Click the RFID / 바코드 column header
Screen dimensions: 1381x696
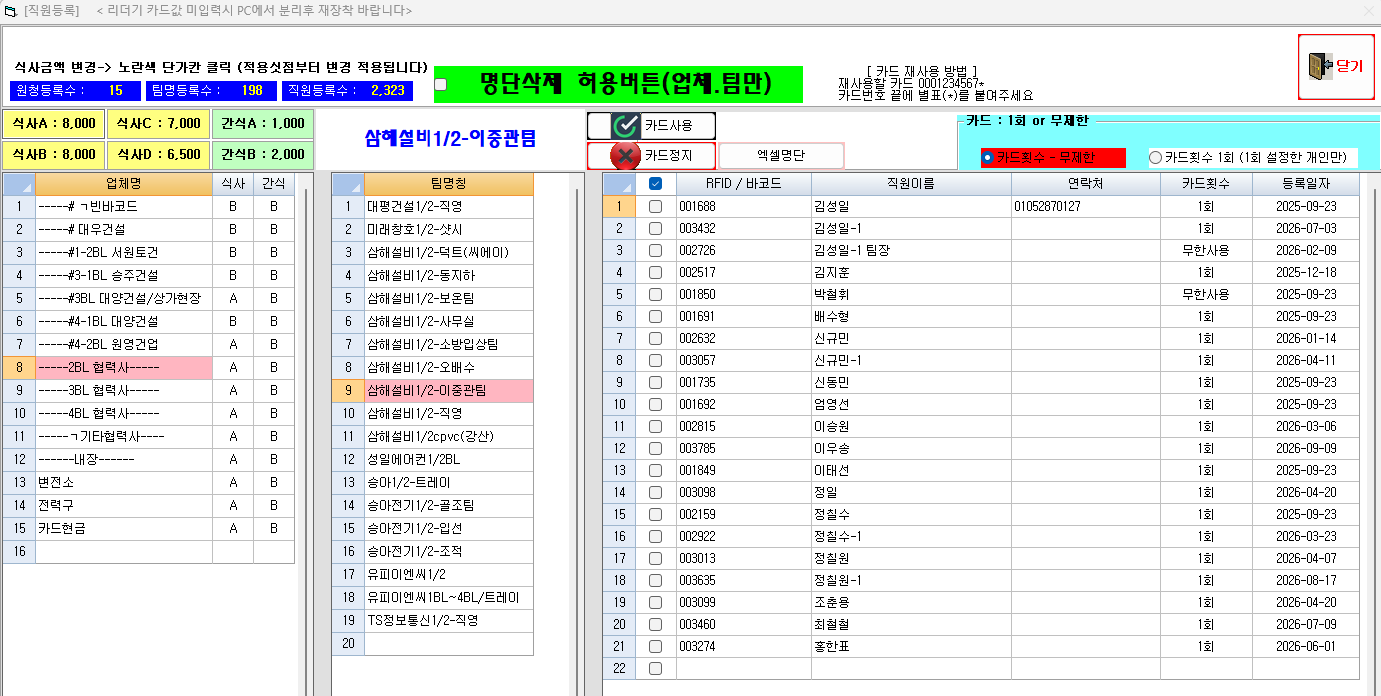(x=744, y=184)
